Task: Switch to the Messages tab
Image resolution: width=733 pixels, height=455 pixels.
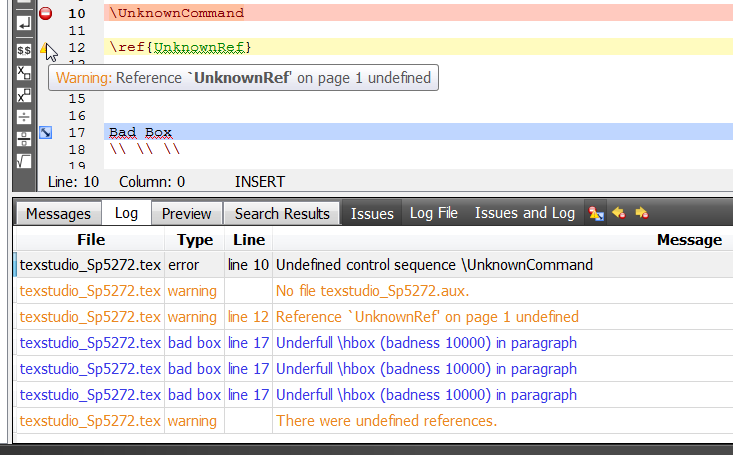Action: tap(58, 213)
